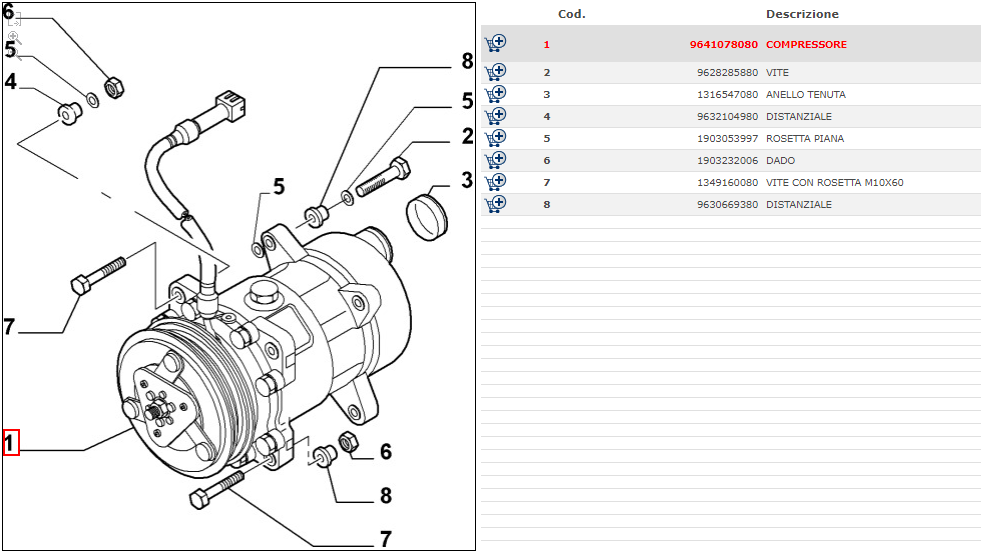This screenshot has width=981, height=551.
Task: Select callout number 3 next to the cap
Action: click(467, 181)
